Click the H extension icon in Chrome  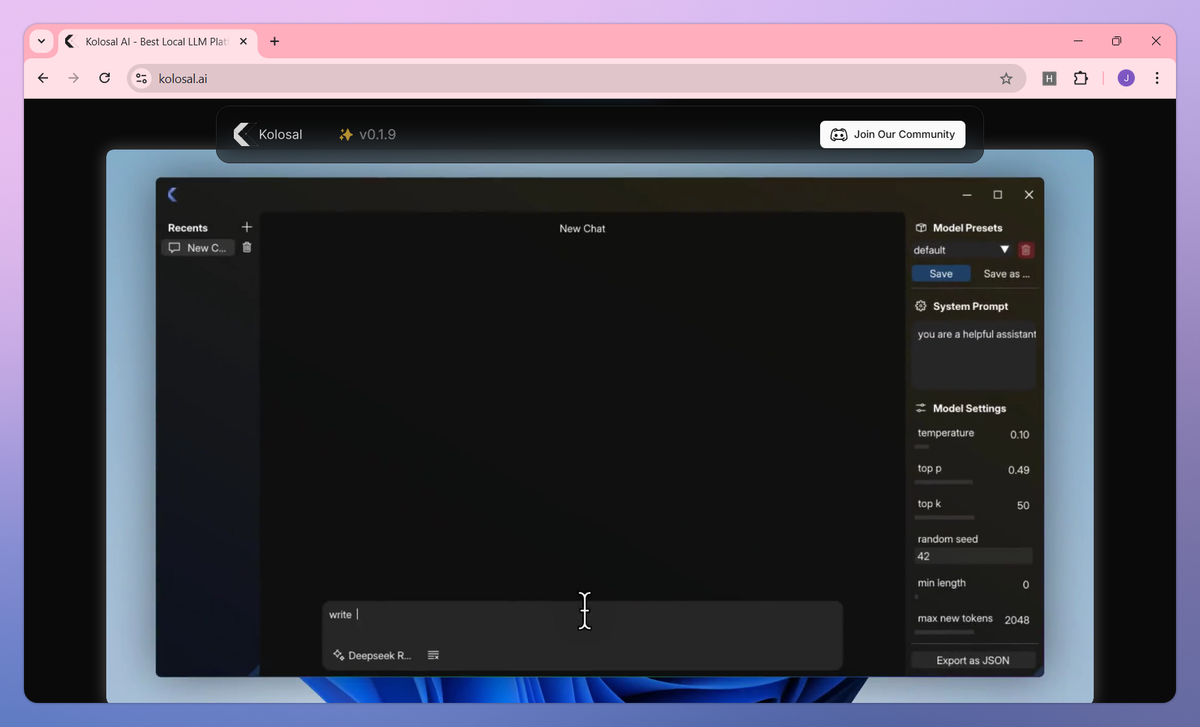click(1049, 78)
